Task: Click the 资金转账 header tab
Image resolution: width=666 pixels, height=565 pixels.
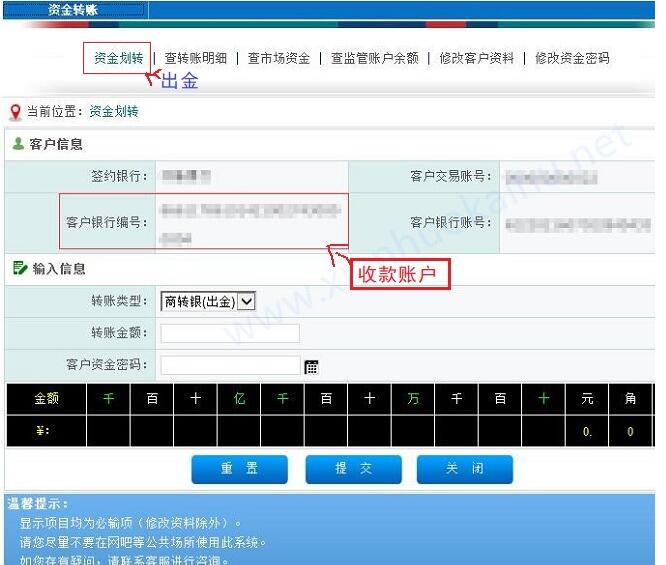Action: (x=74, y=10)
